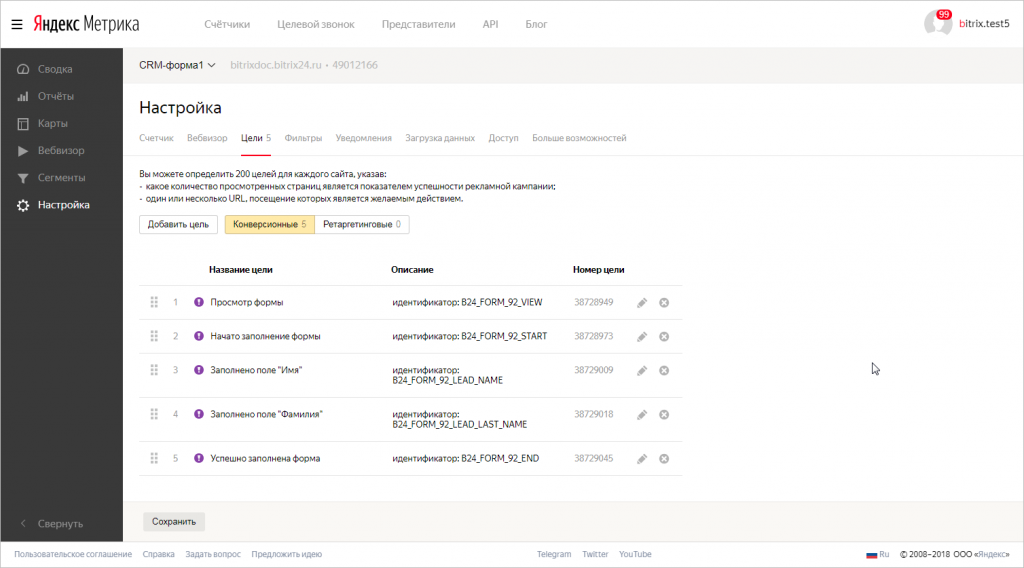Viewport: 1024px width, 568px height.
Task: Open the YouTube footer link
Action: [x=635, y=554]
